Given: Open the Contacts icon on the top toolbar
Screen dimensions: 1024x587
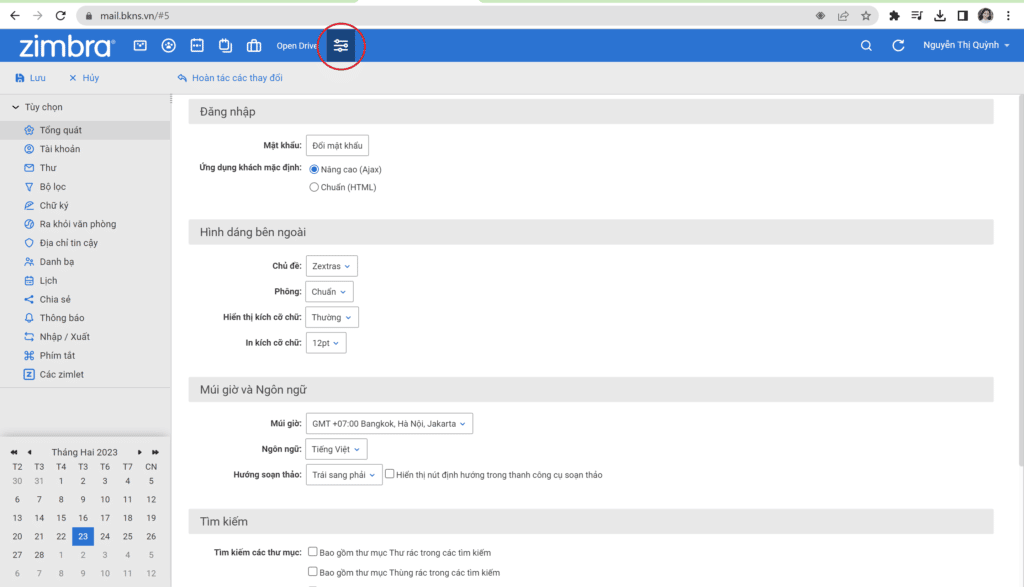Looking at the screenshot, I should 168,45.
